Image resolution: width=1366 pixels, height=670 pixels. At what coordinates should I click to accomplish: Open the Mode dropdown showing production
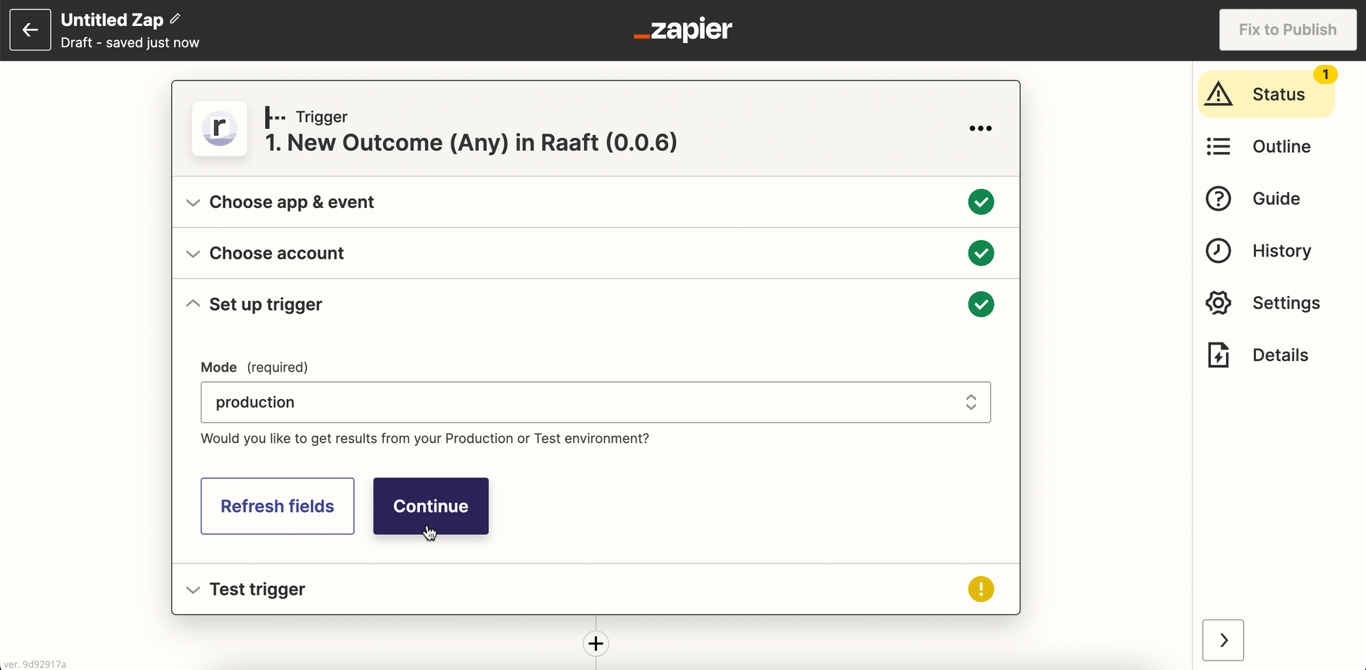[596, 402]
